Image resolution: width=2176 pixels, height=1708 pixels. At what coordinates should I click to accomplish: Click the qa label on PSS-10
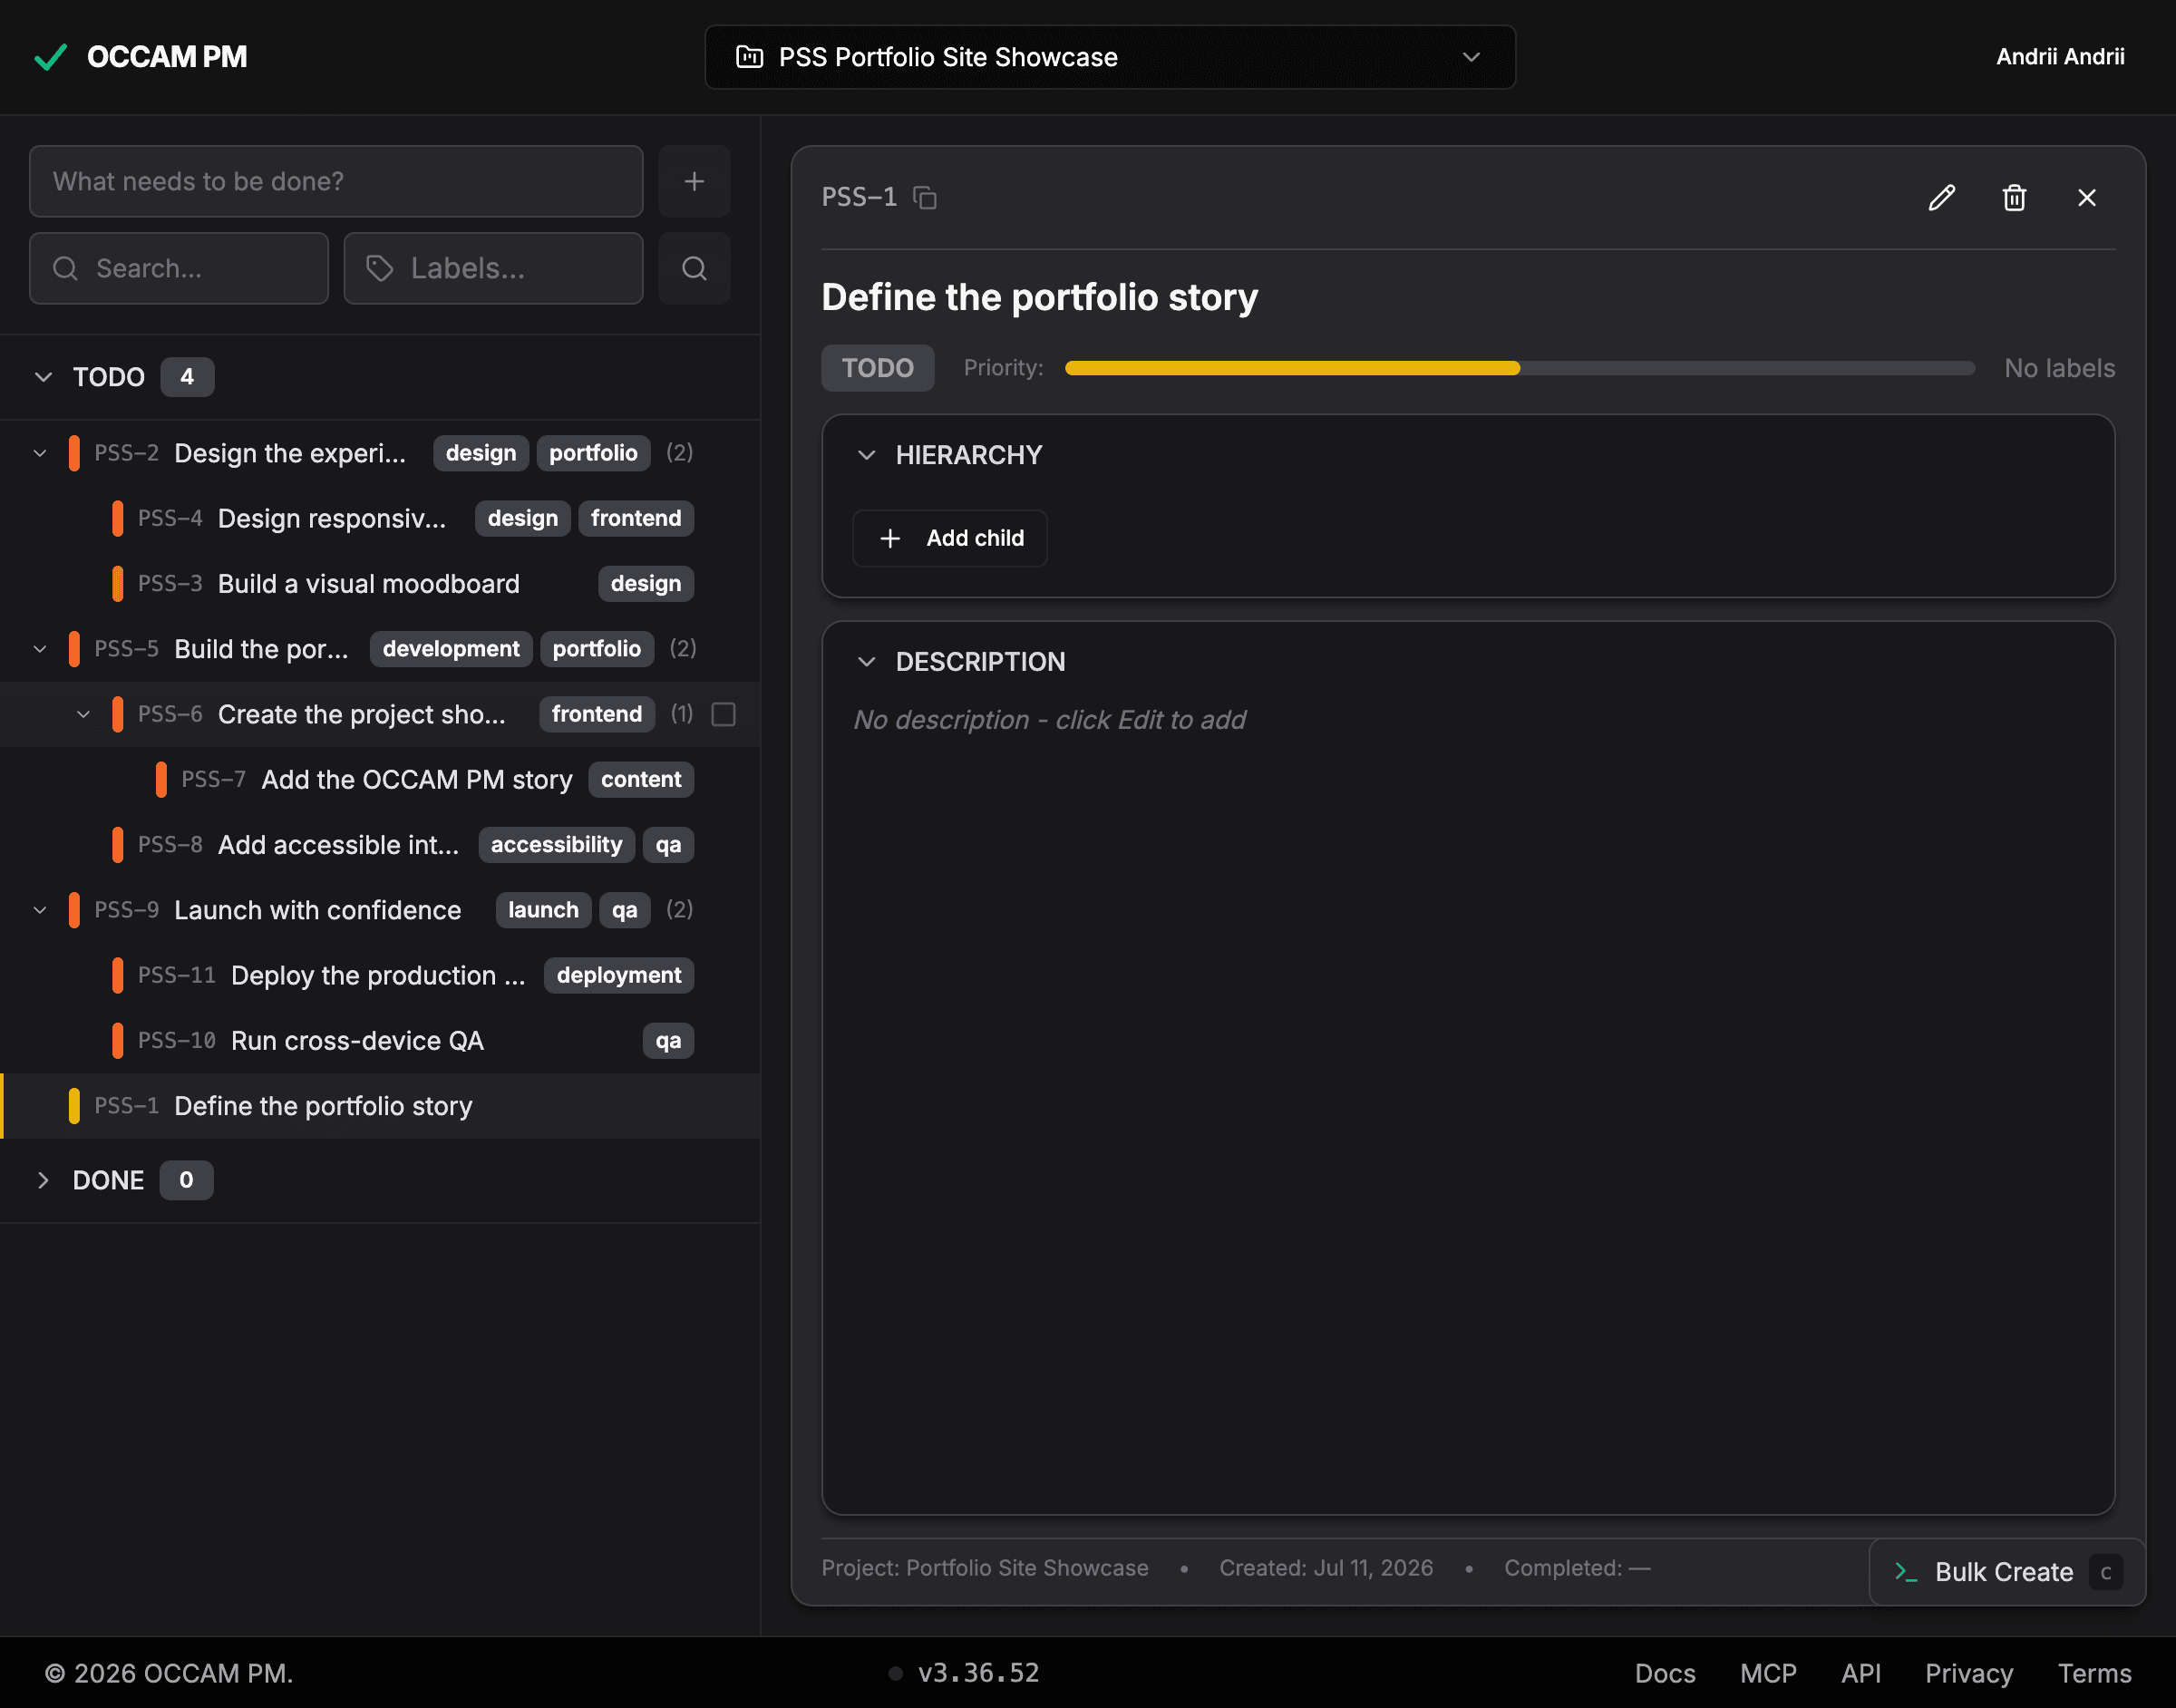tap(668, 1041)
